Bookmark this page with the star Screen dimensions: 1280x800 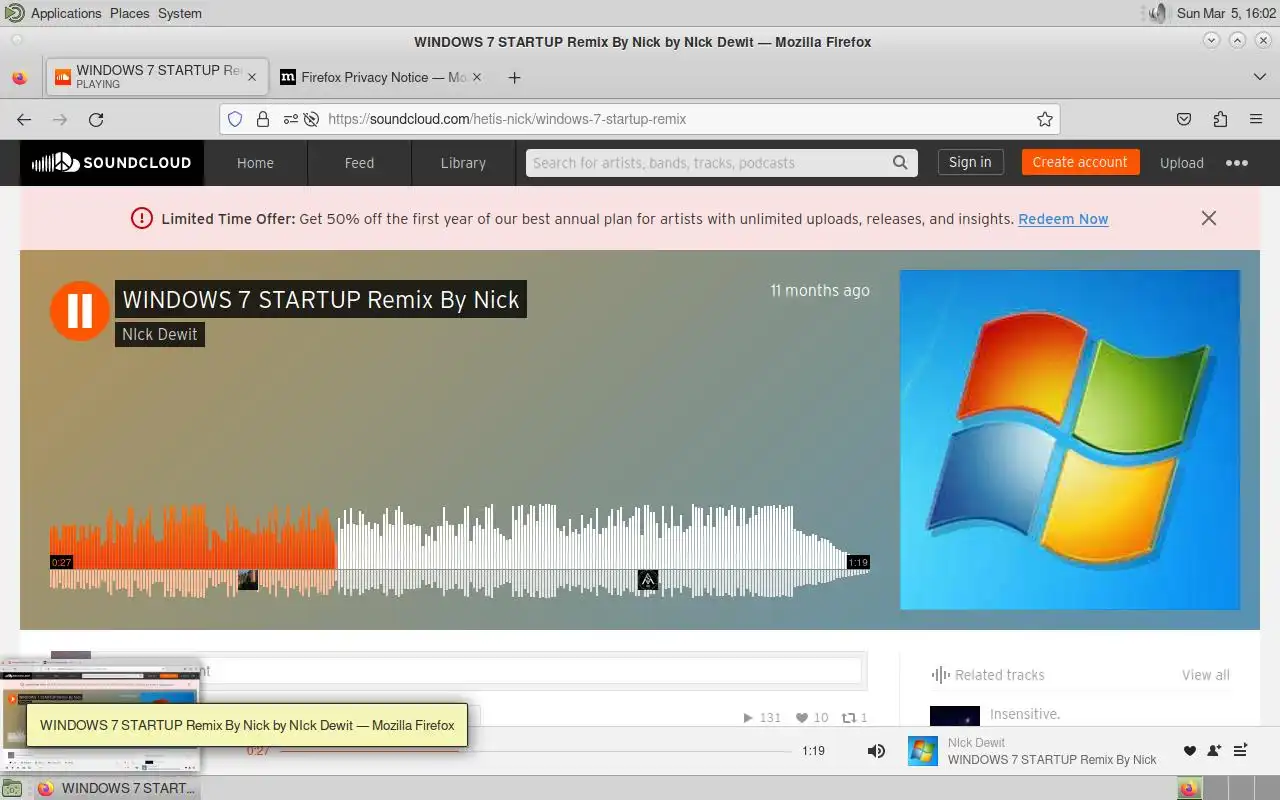point(1045,119)
